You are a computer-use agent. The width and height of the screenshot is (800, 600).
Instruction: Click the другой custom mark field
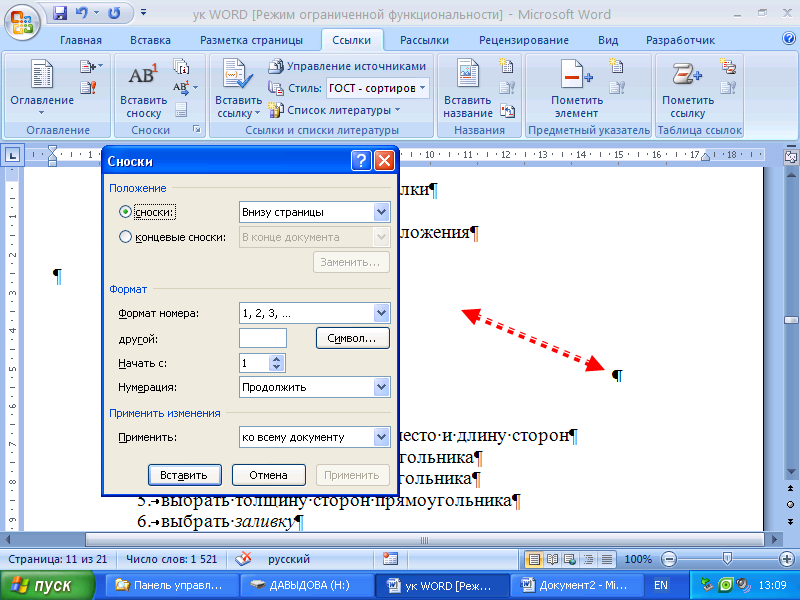click(x=263, y=338)
